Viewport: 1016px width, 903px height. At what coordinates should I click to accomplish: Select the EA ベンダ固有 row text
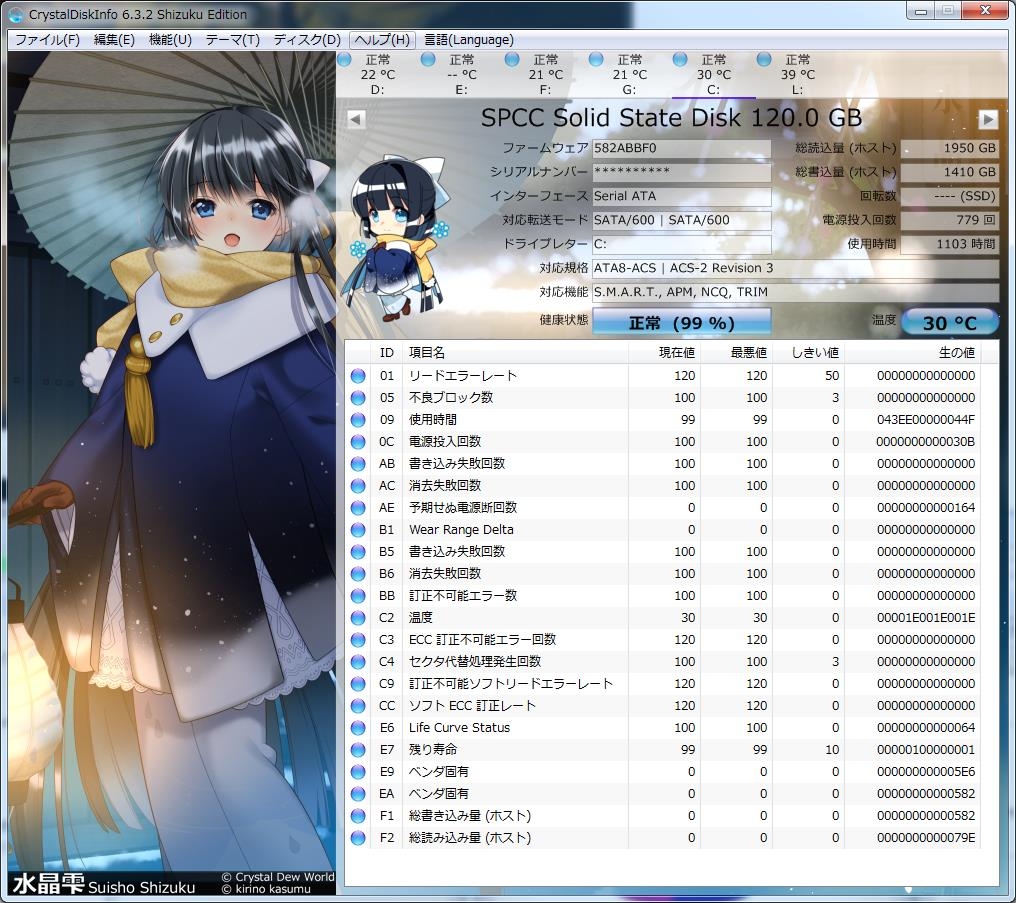439,794
